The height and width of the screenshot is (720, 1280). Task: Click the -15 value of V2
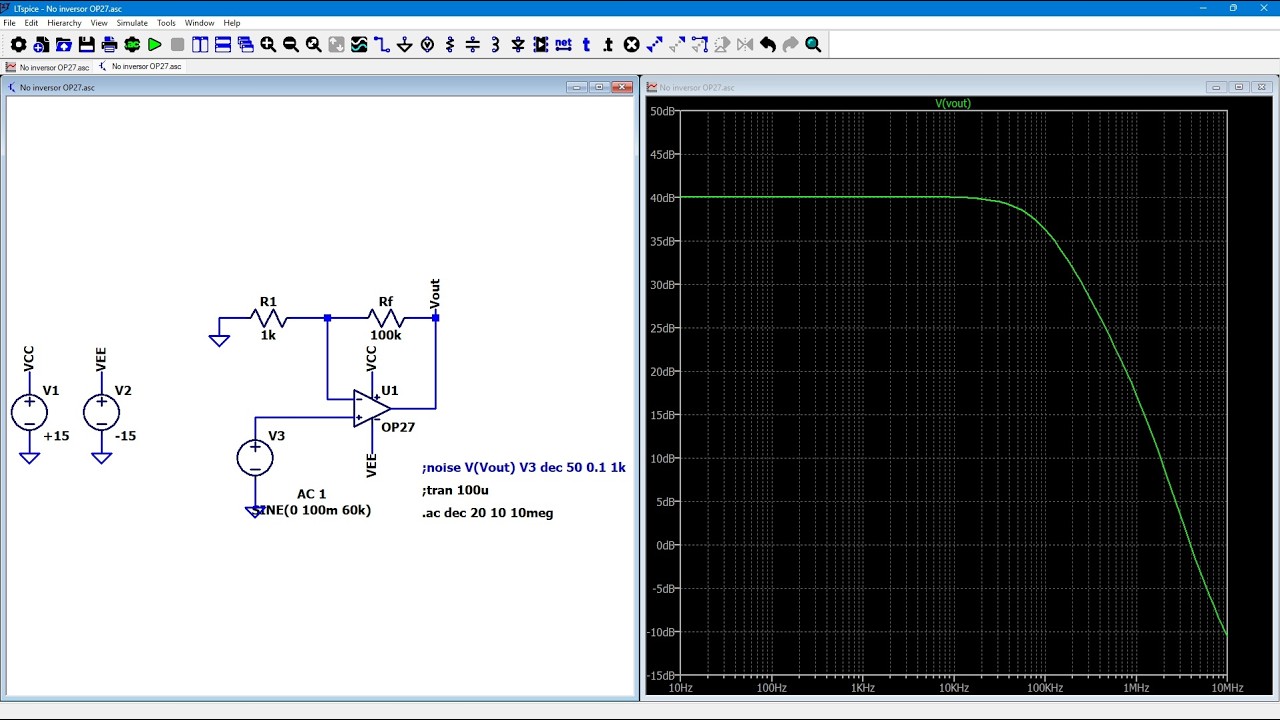tap(125, 436)
